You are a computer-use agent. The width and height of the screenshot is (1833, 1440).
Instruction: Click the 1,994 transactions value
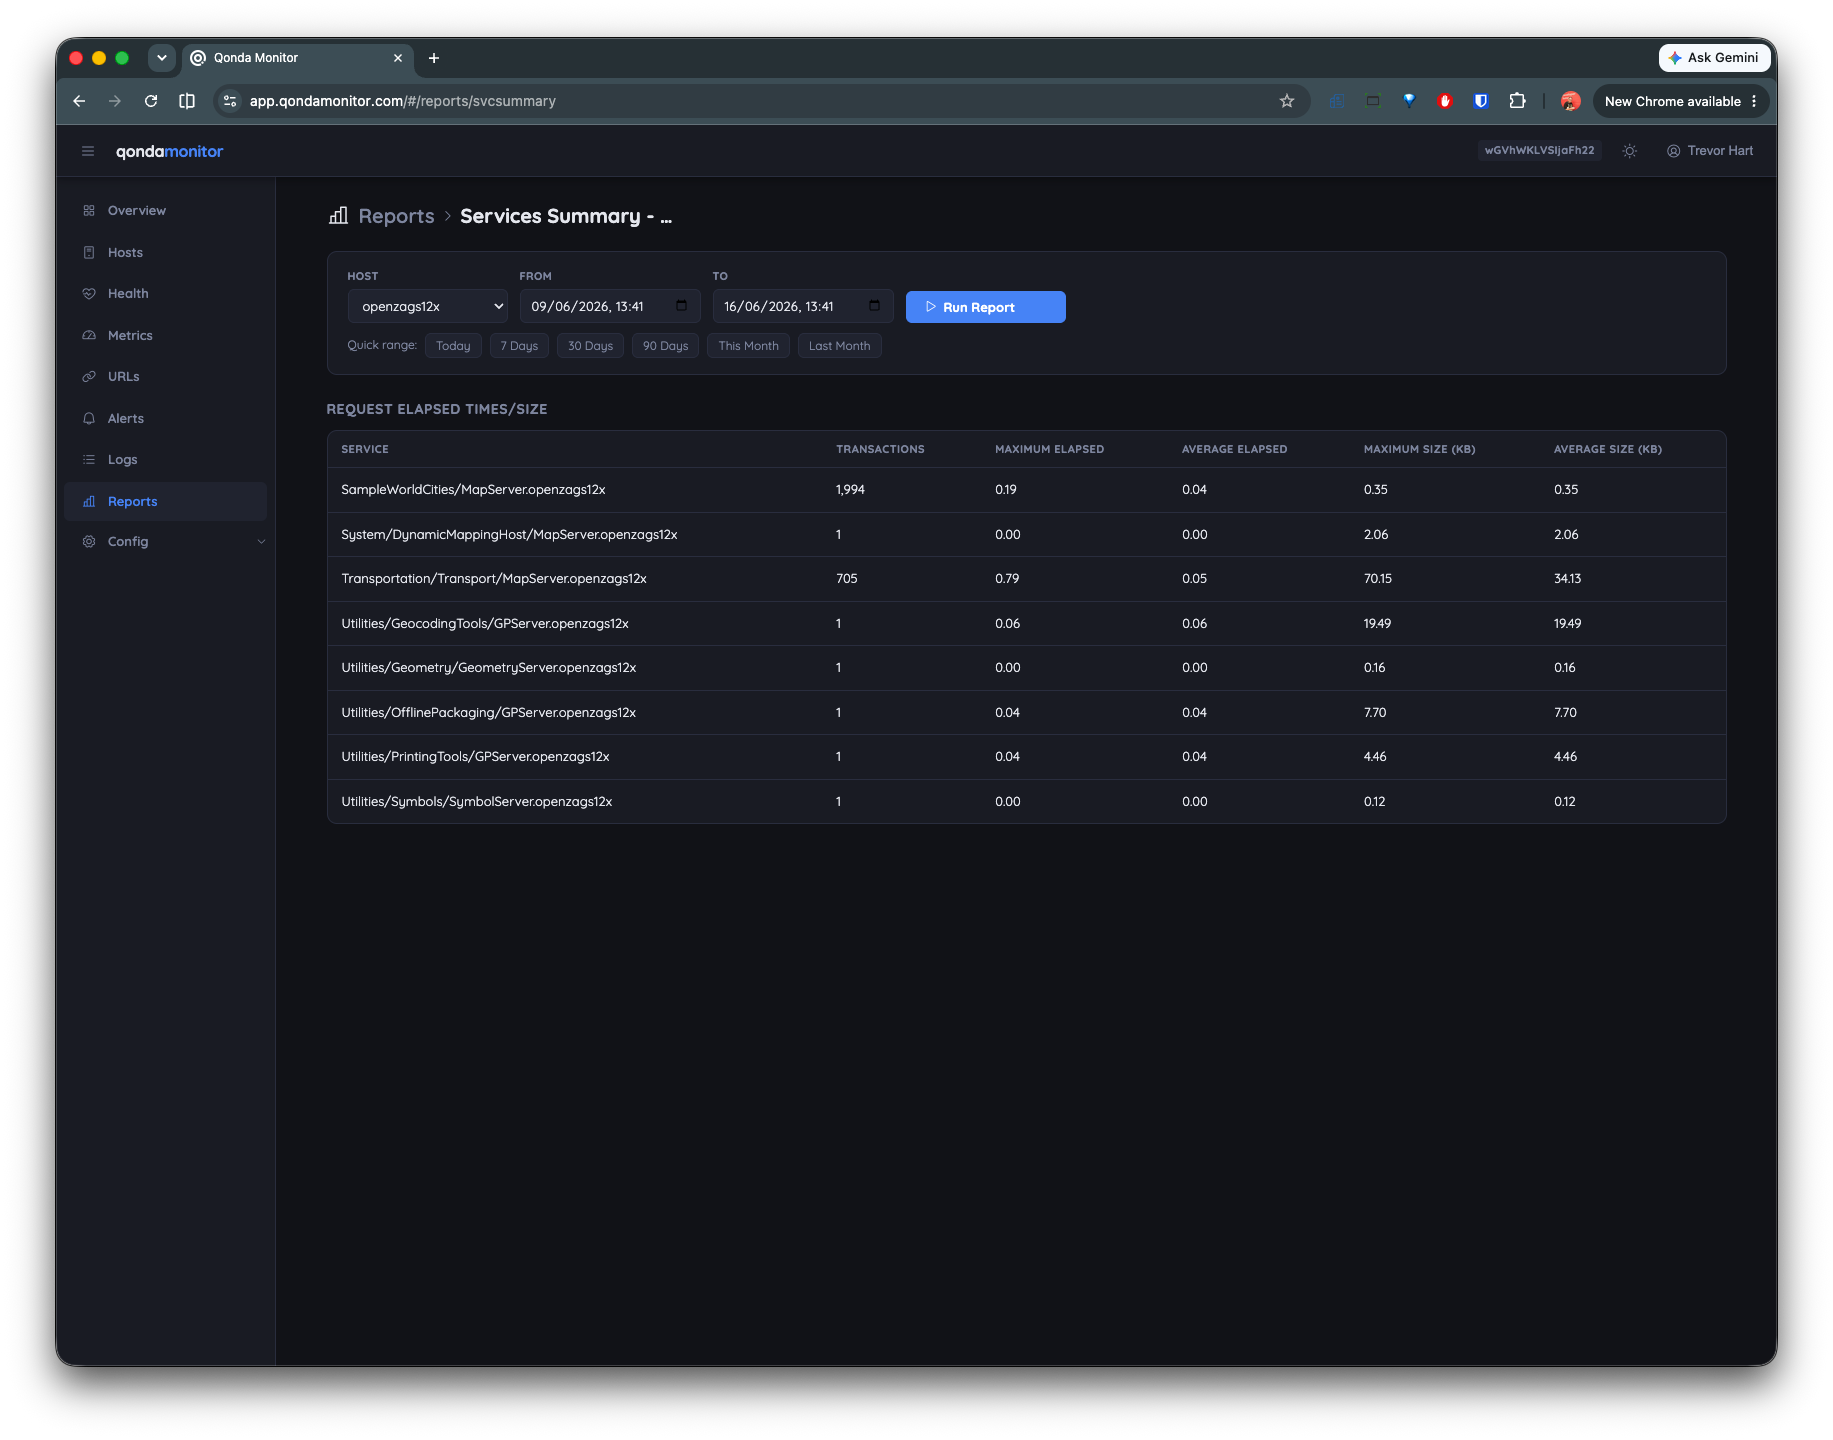click(851, 490)
